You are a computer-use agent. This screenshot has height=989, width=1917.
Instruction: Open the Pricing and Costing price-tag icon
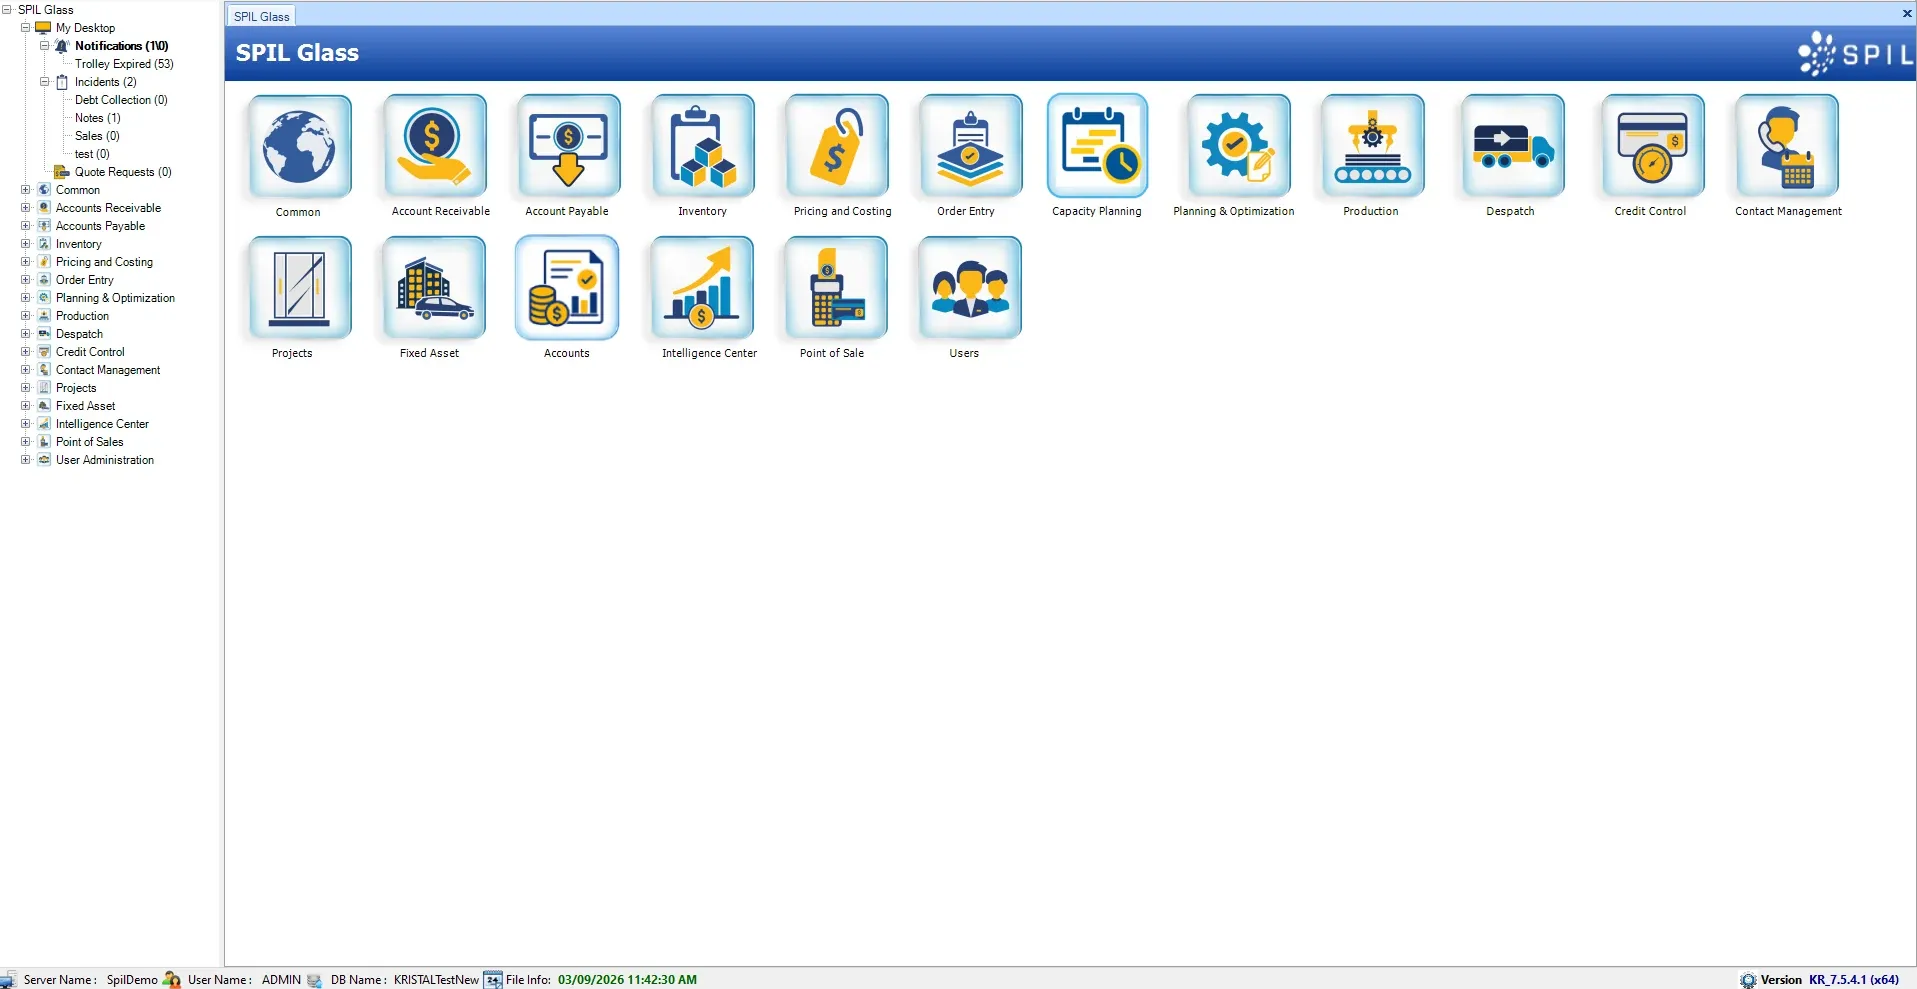click(837, 146)
